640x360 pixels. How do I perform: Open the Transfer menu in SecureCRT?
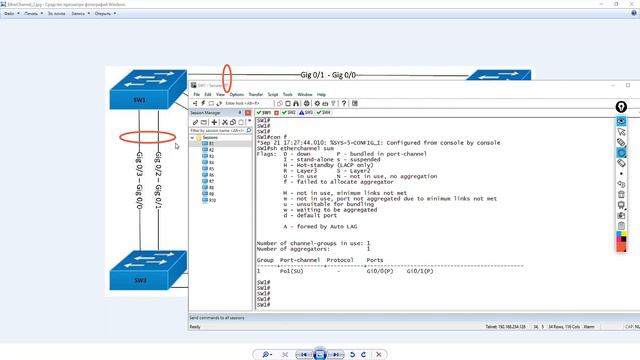tap(256, 94)
